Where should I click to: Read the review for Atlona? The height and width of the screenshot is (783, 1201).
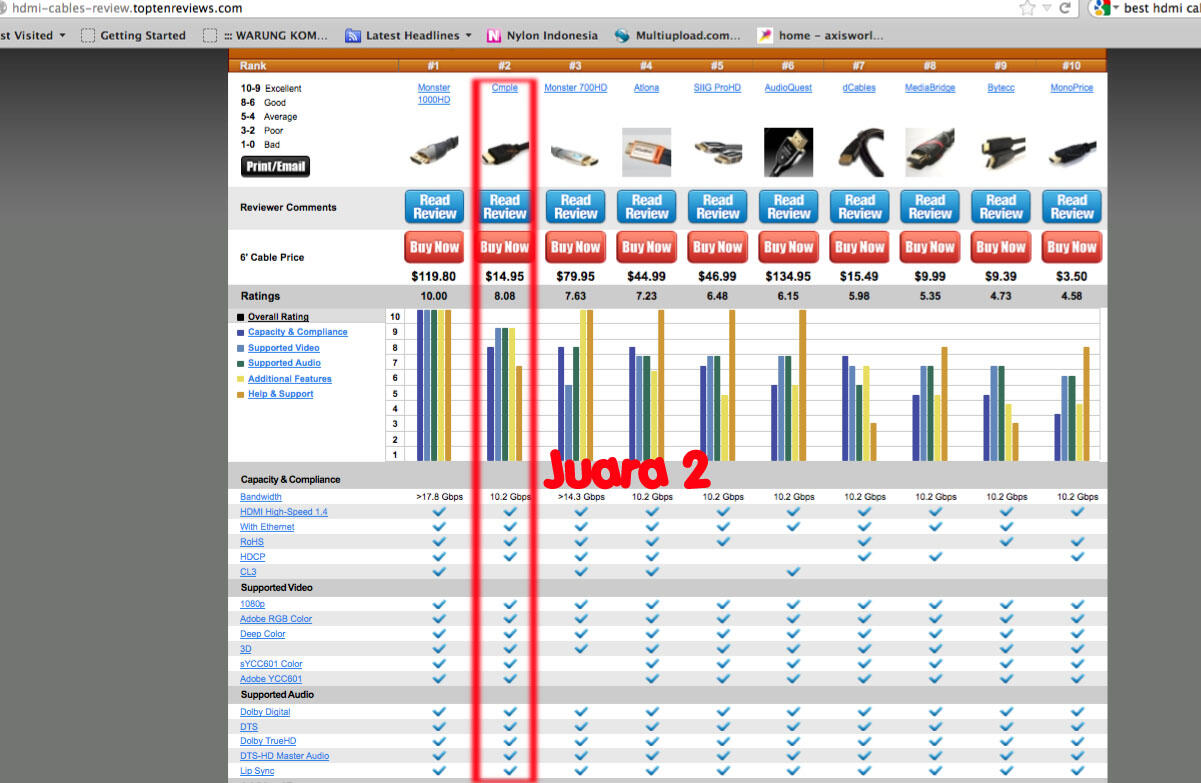[x=646, y=207]
